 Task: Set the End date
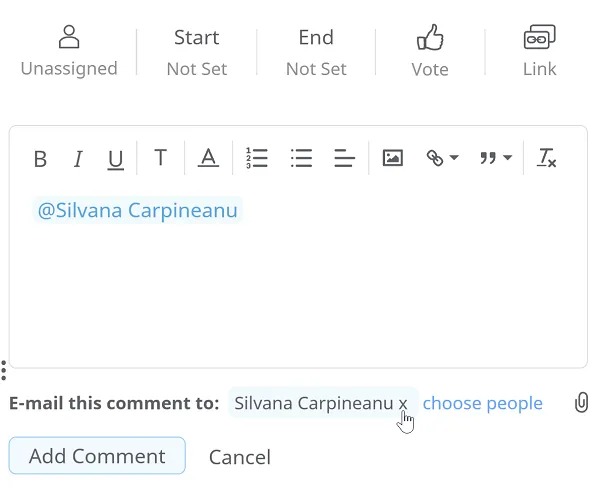316,52
